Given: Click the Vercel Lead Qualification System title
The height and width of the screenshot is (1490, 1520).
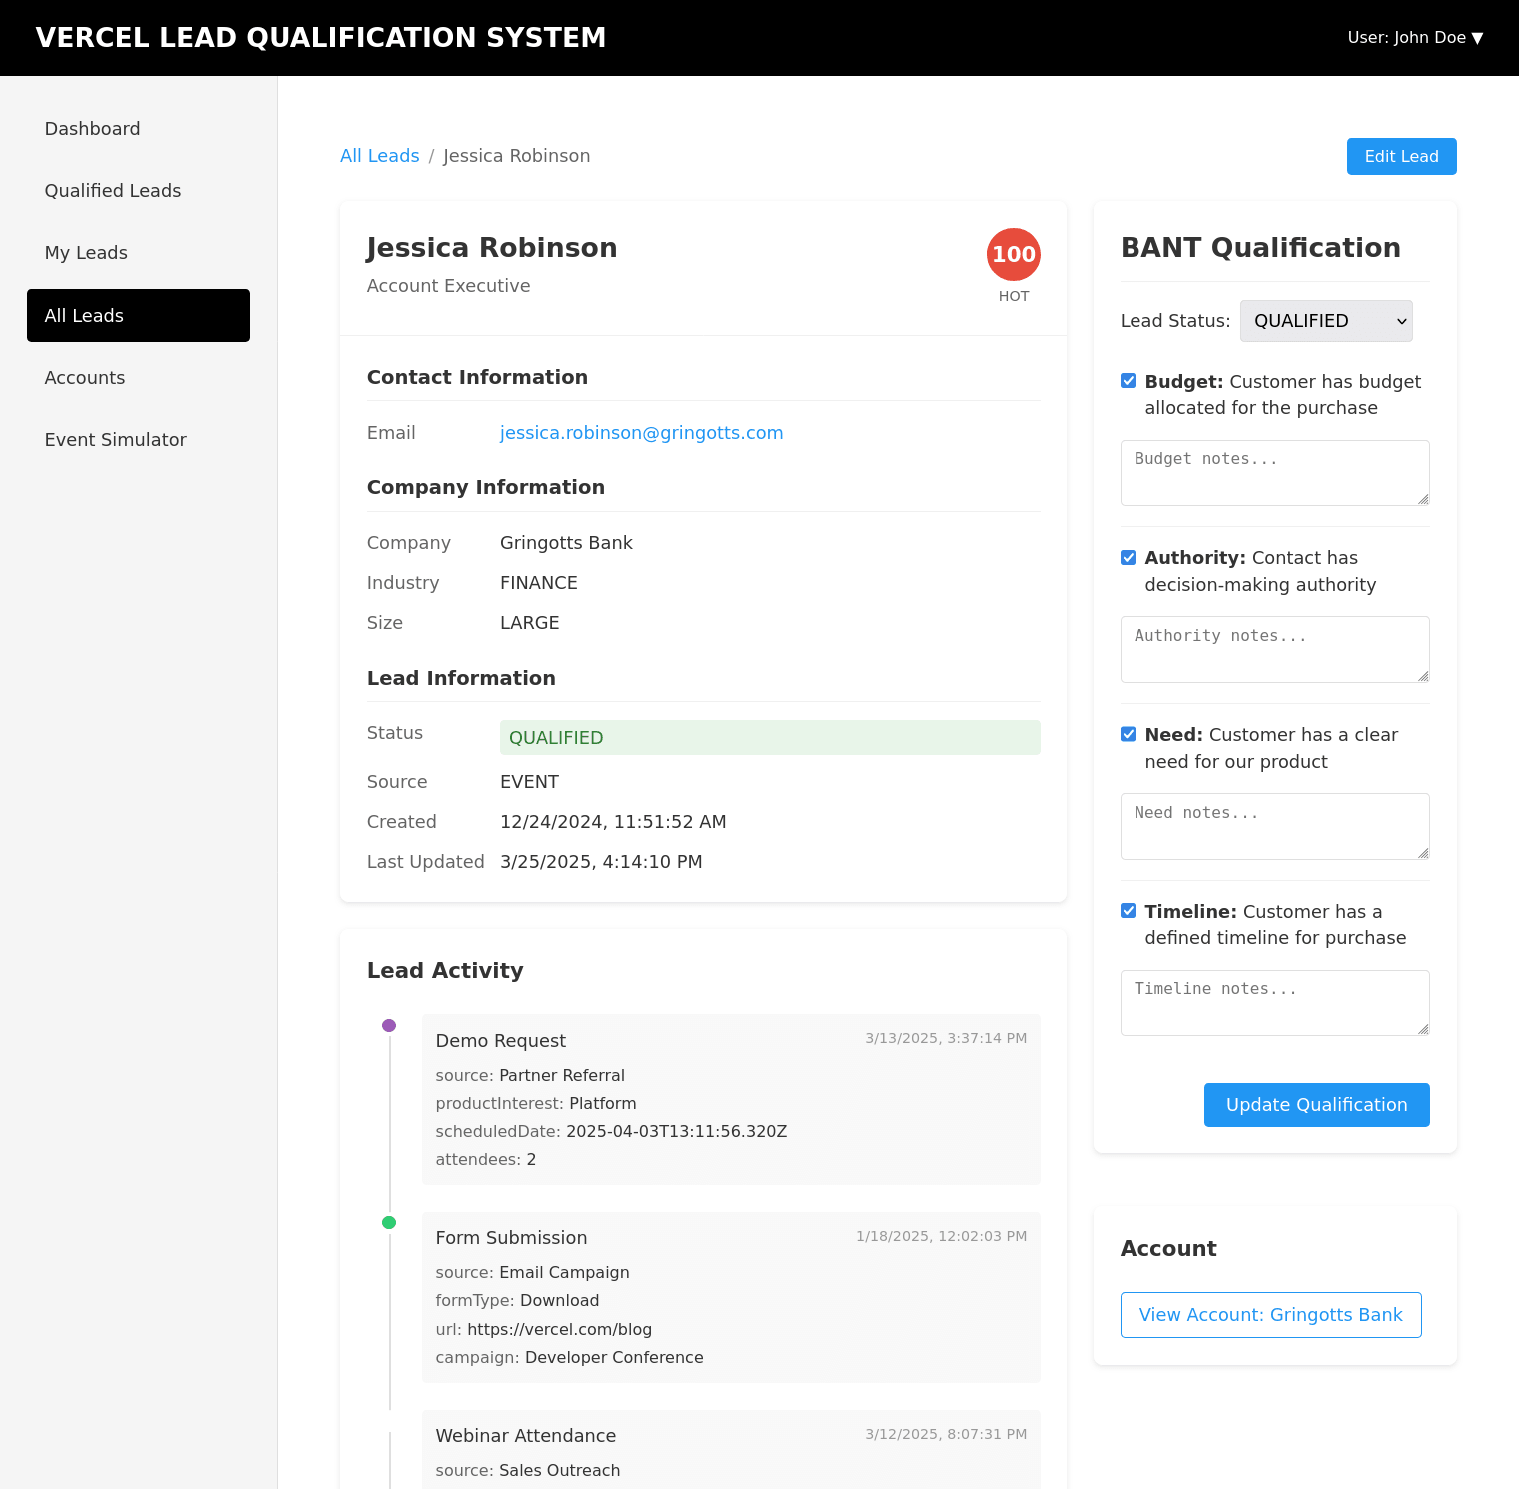Looking at the screenshot, I should 321,38.
